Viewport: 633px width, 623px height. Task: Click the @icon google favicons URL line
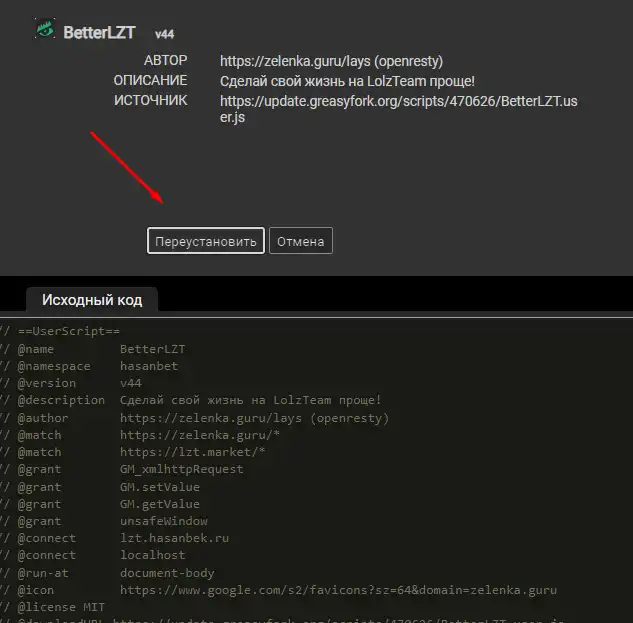[x=279, y=590]
